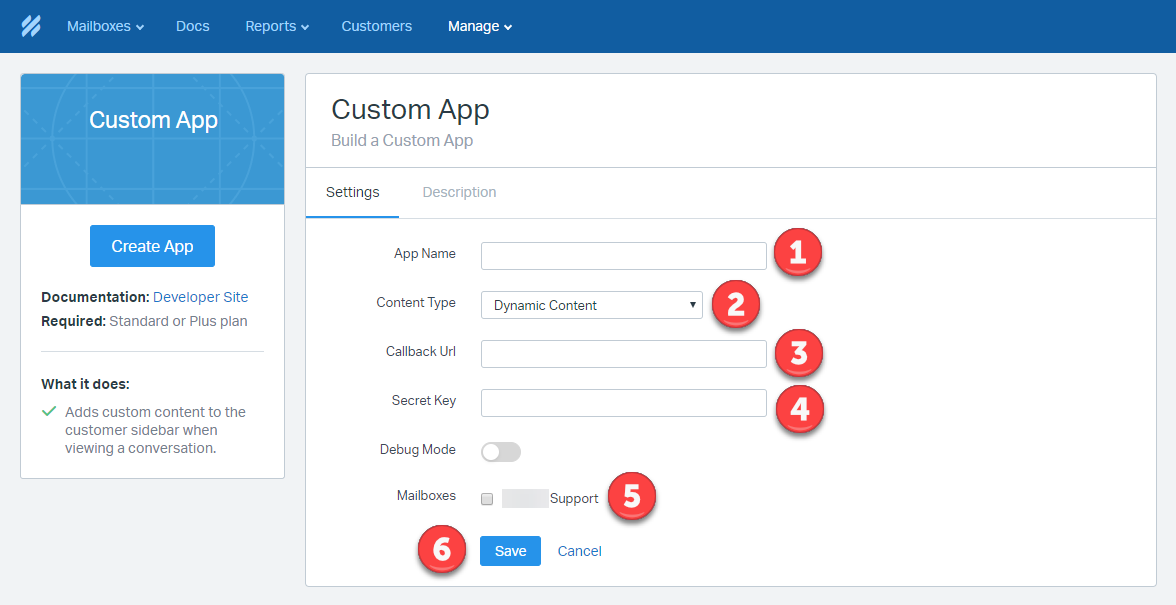Expand the Mailboxes menu
The width and height of the screenshot is (1176, 605).
click(x=105, y=26)
